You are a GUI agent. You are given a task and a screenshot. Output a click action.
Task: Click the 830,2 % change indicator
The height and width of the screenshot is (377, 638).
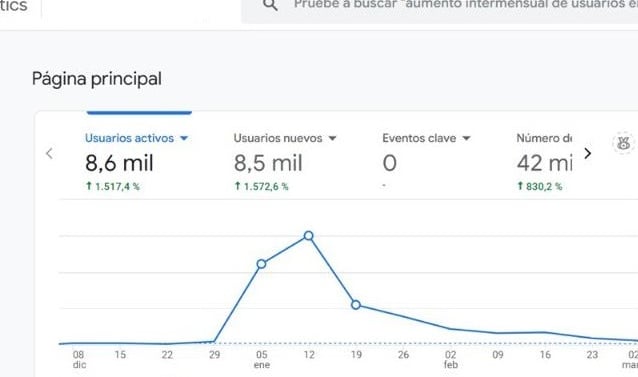click(540, 186)
